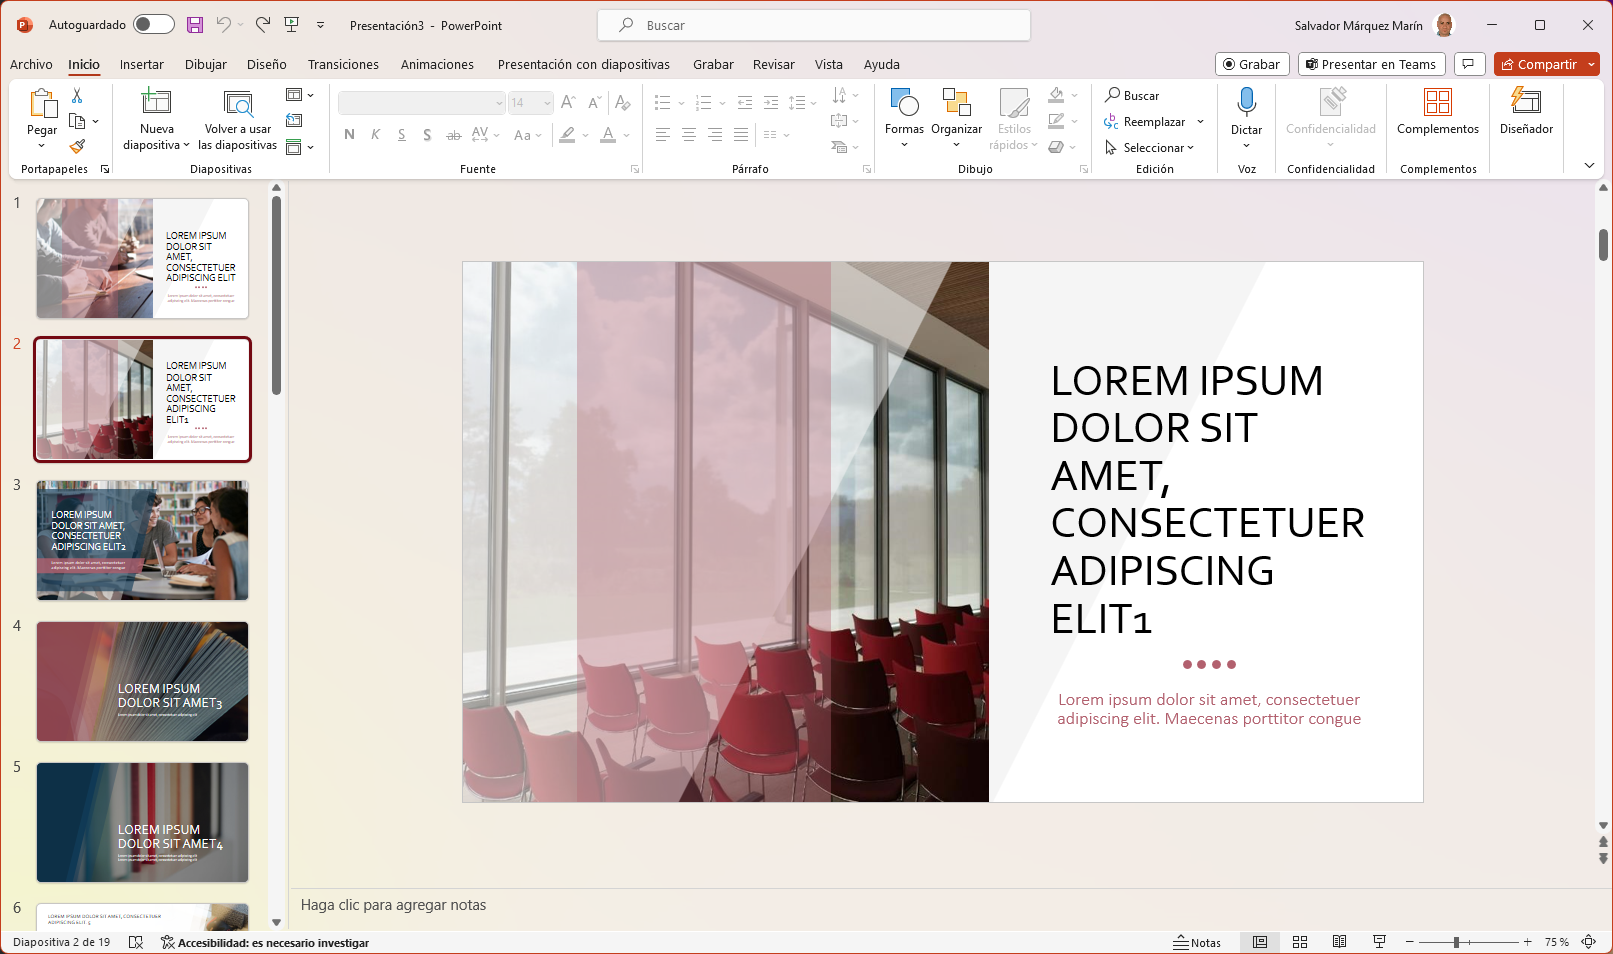1613x954 pixels.
Task: Click the Copy icon
Action: pyautogui.click(x=77, y=121)
